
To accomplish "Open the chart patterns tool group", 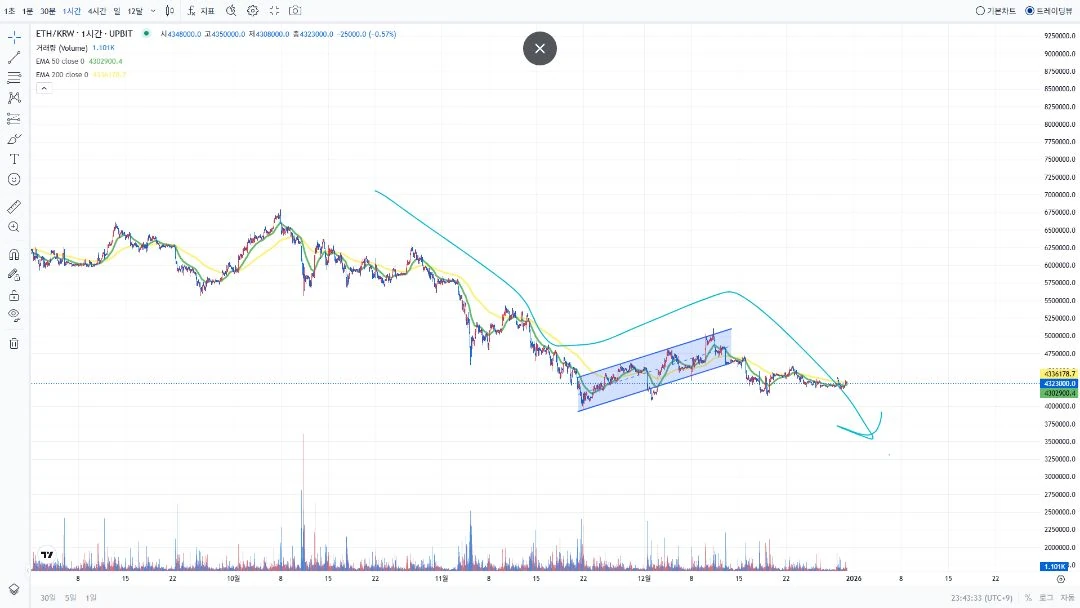I will pyautogui.click(x=14, y=98).
